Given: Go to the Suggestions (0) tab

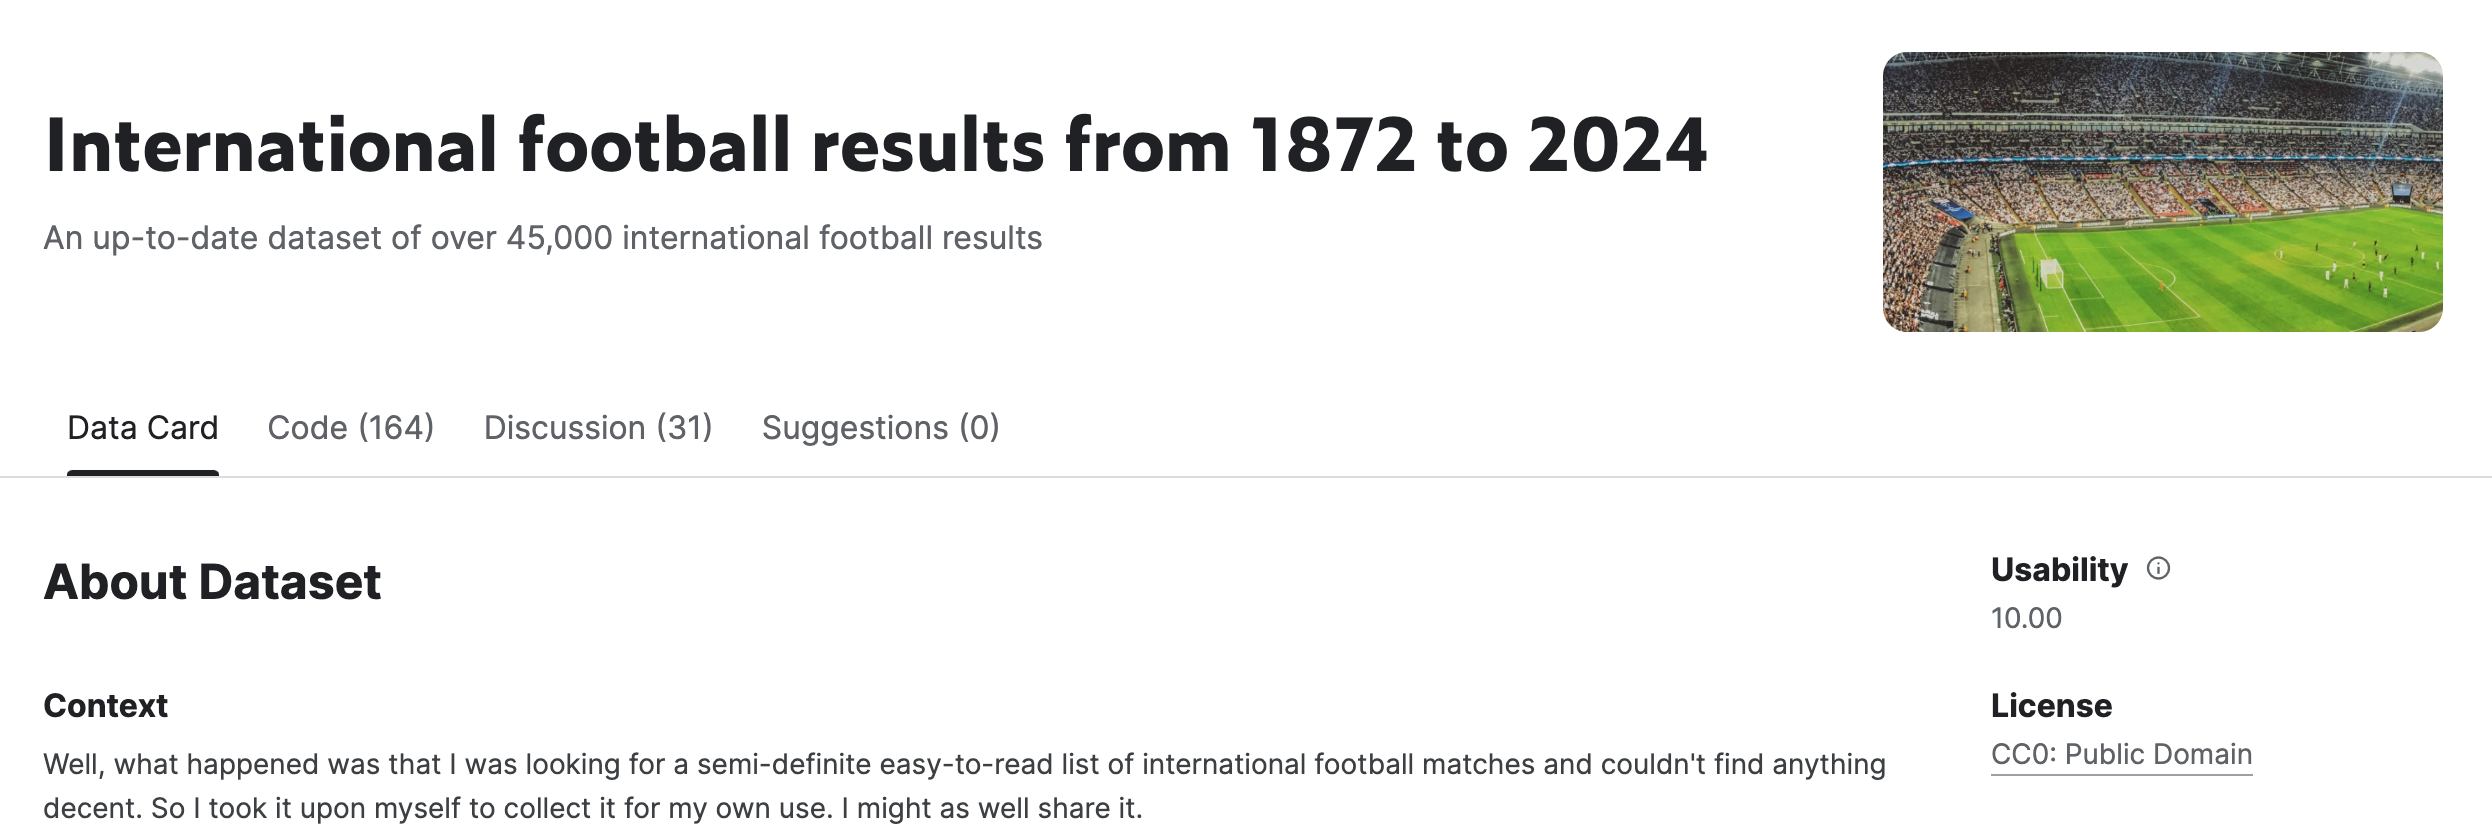Looking at the screenshot, I should point(881,428).
